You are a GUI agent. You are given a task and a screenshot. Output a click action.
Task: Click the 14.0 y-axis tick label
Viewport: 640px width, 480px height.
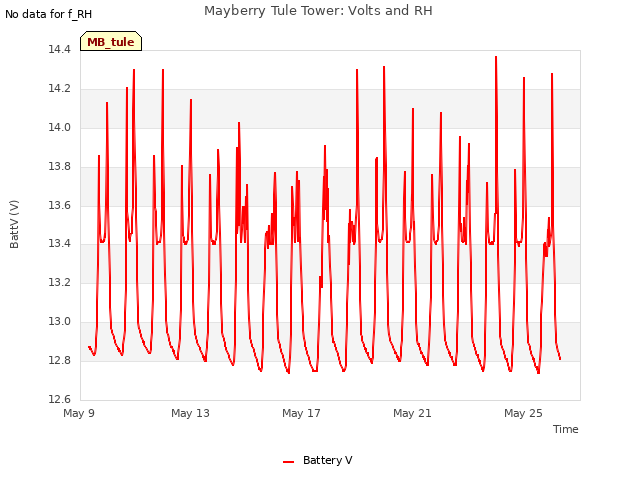point(60,127)
